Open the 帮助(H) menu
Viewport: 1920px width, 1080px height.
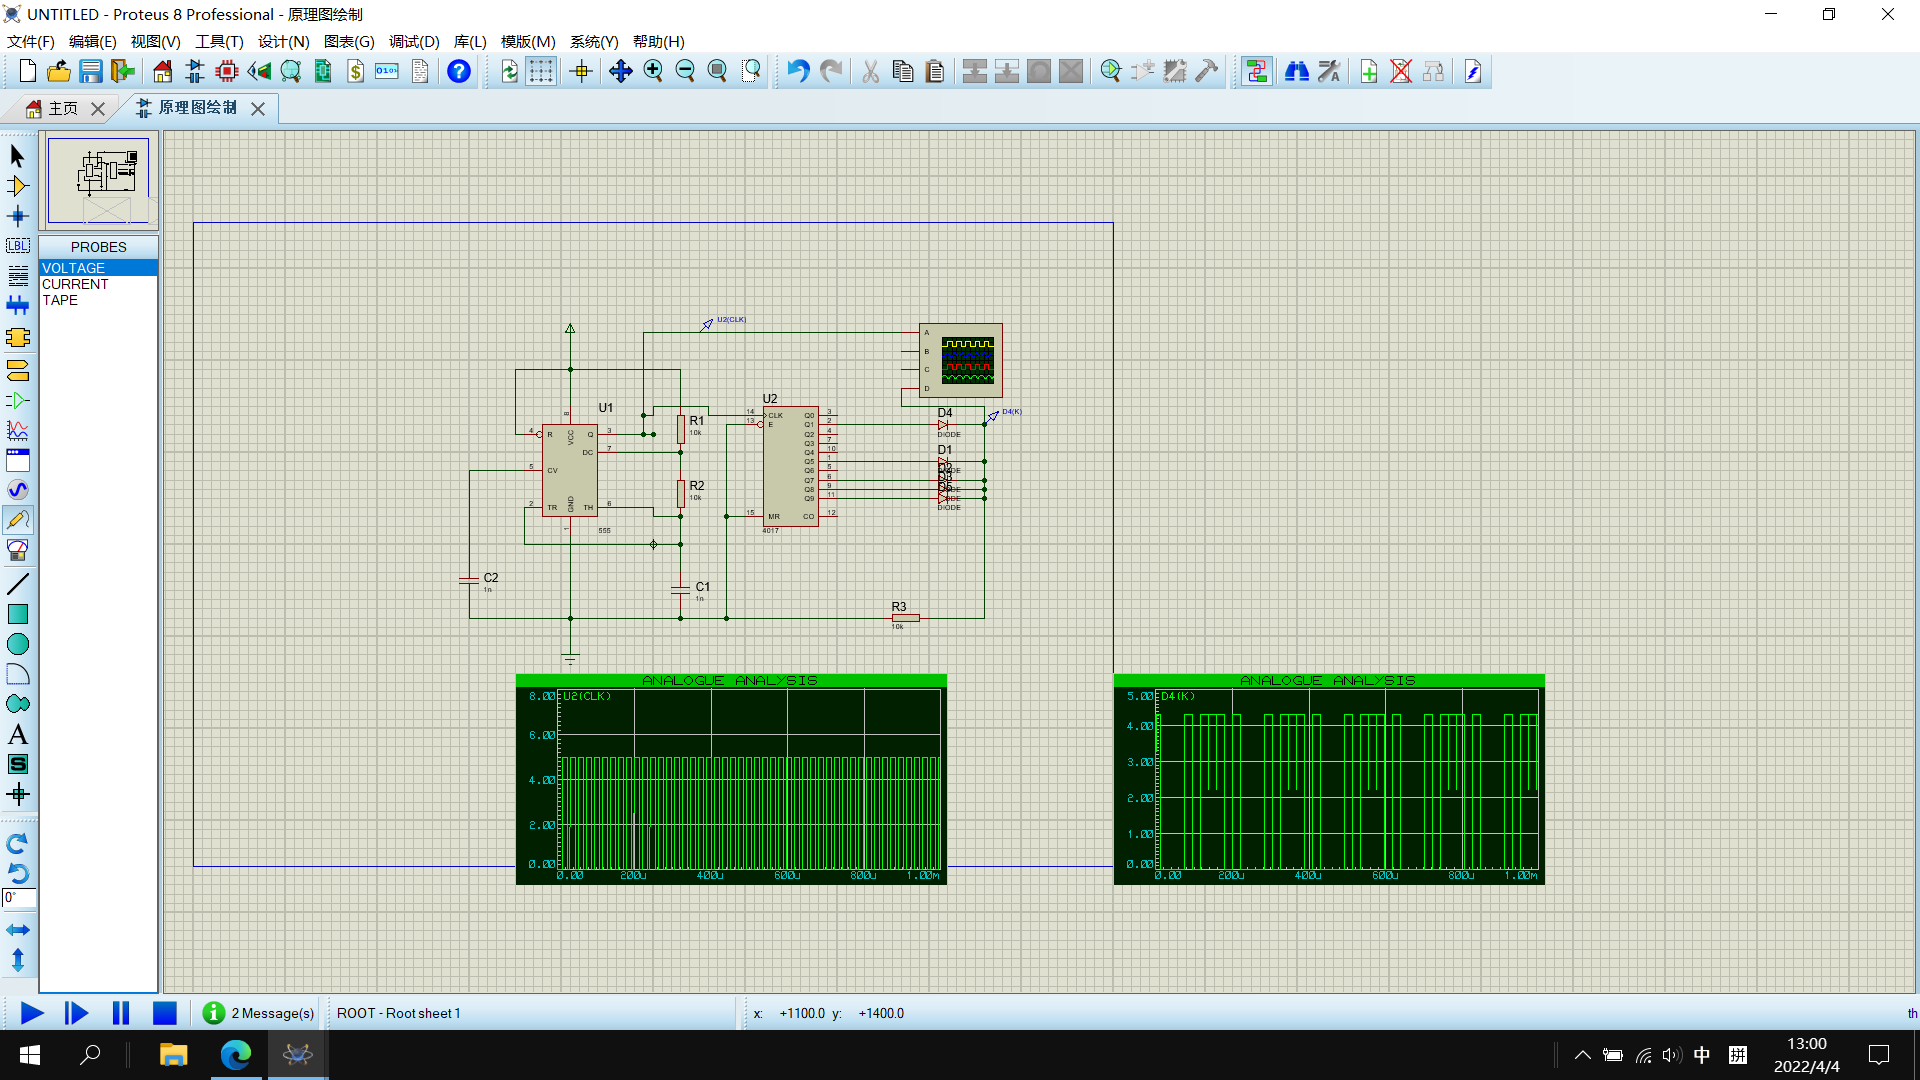point(659,41)
